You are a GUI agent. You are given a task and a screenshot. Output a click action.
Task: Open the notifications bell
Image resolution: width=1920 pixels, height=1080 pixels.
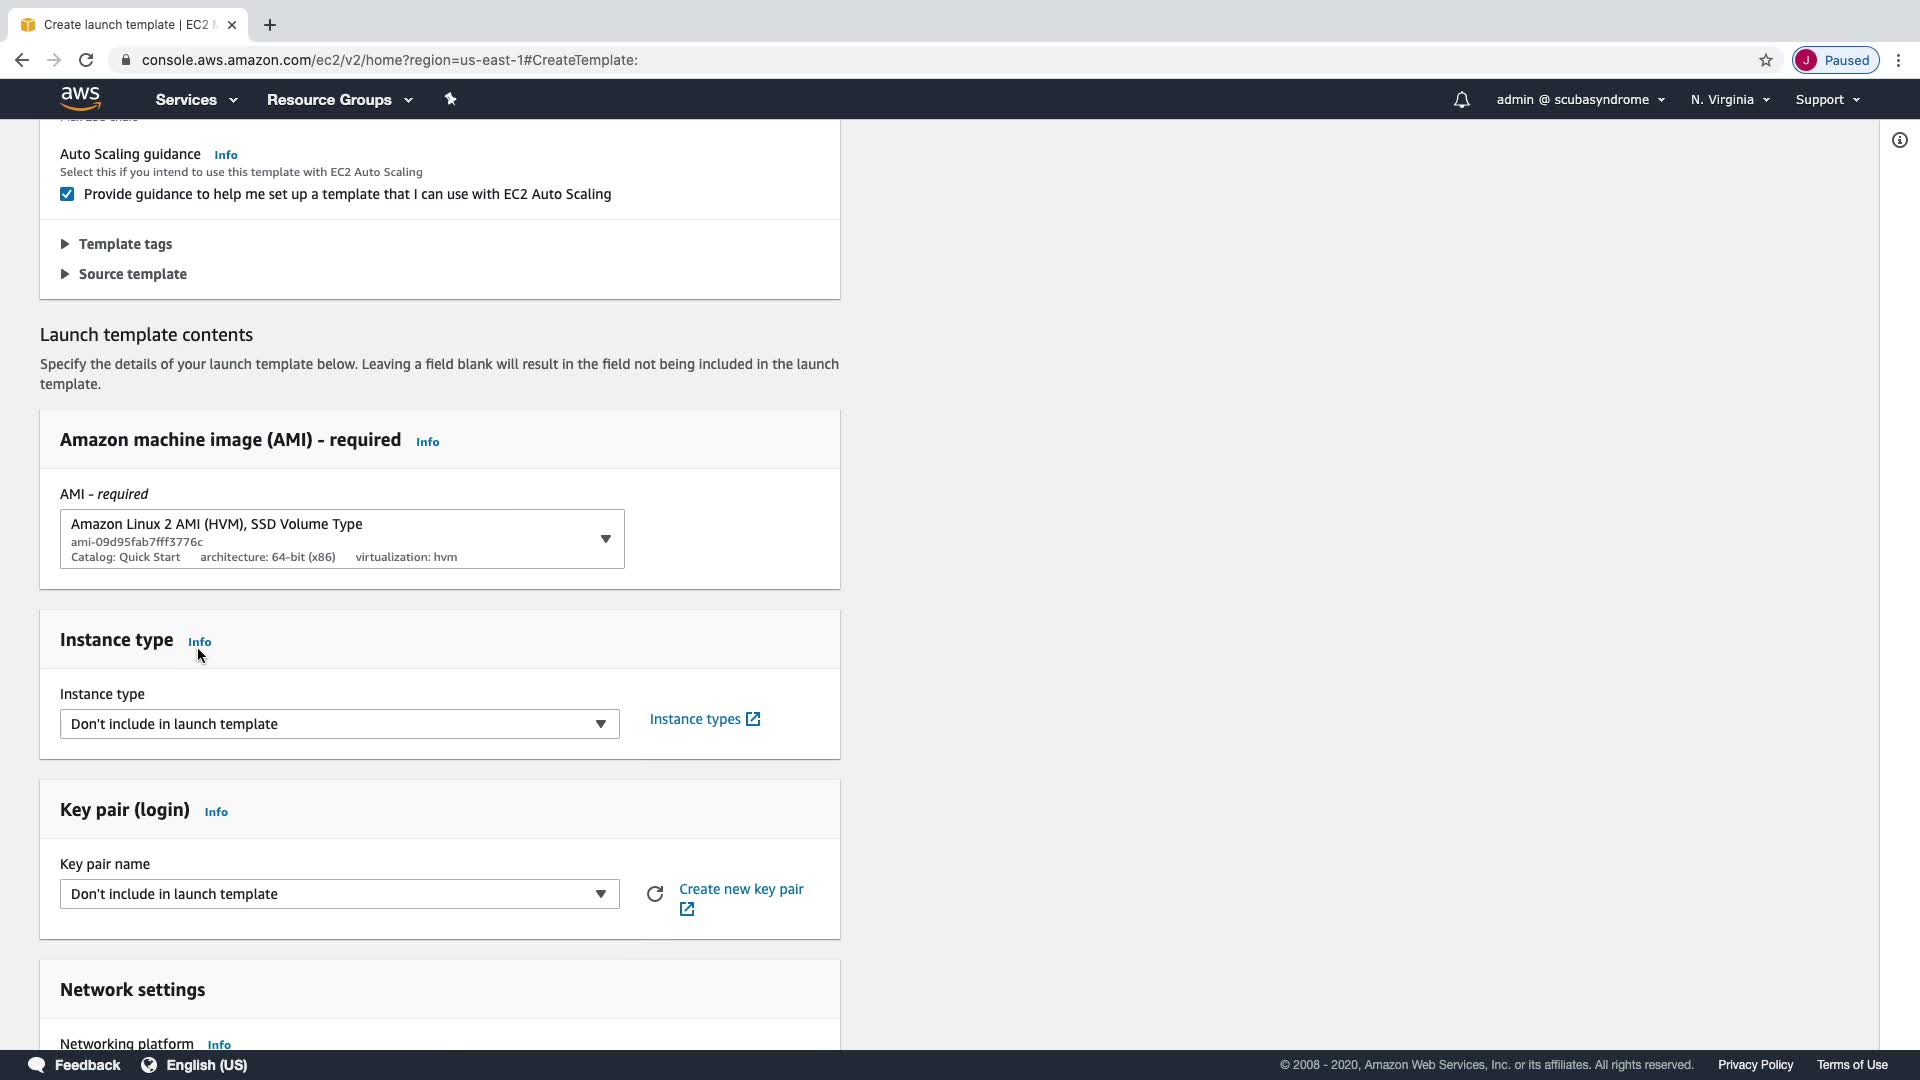(1461, 100)
